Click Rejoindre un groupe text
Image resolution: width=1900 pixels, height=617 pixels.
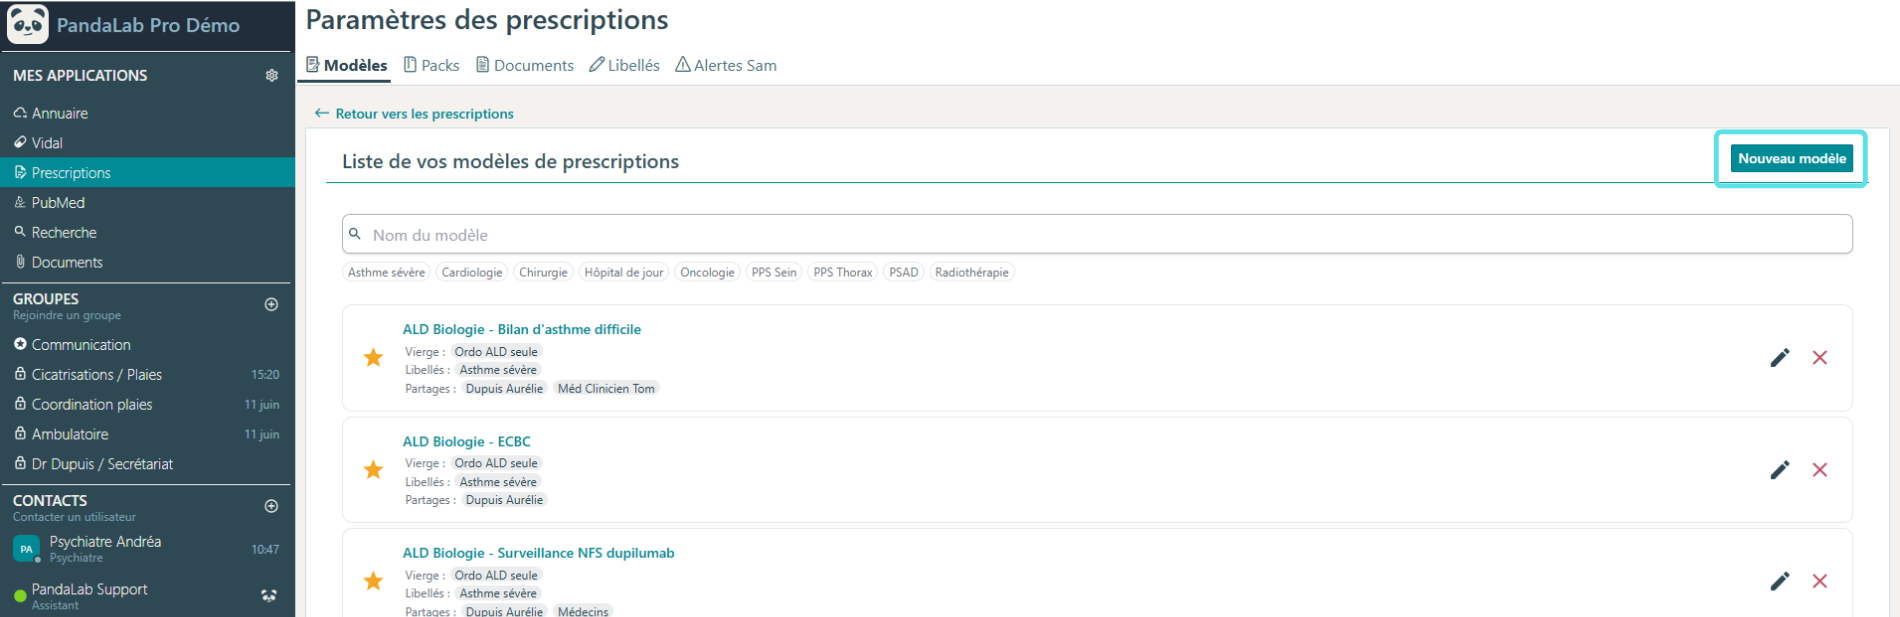67,315
